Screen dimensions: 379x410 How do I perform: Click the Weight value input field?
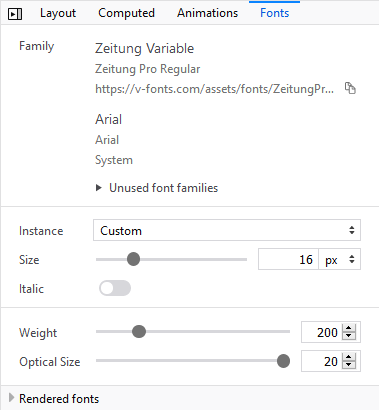pyautogui.click(x=323, y=332)
